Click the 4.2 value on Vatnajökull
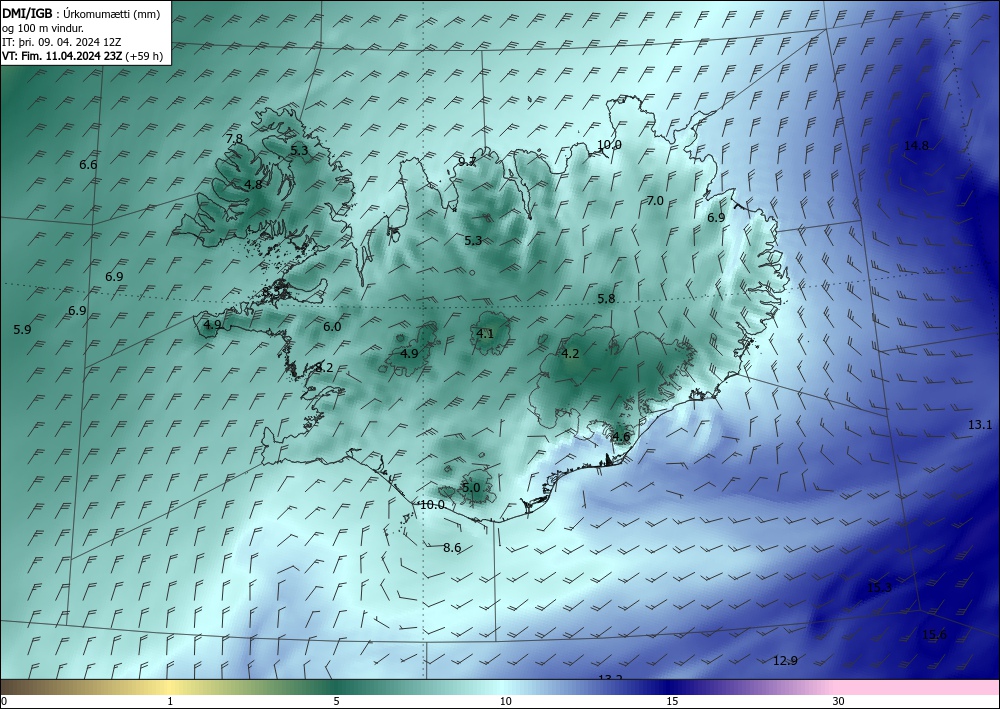Image resolution: width=1000 pixels, height=709 pixels. click(570, 354)
